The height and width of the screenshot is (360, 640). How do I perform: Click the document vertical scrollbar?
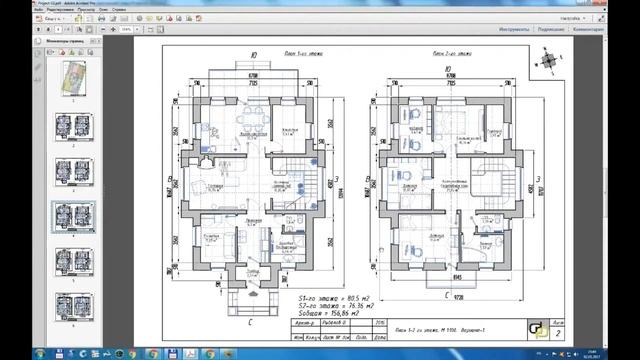[x=604, y=191]
